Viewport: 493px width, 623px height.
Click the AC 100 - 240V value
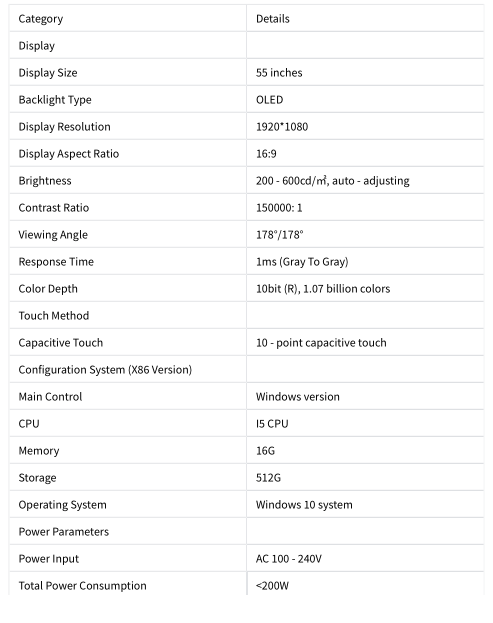click(288, 559)
